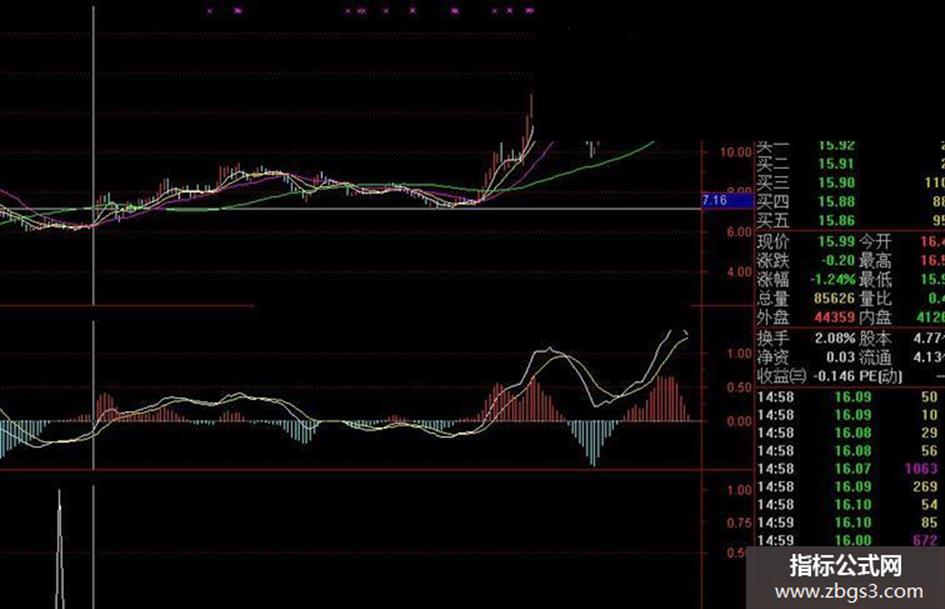Click the 现价 label
945x609 pixels.
773,242
